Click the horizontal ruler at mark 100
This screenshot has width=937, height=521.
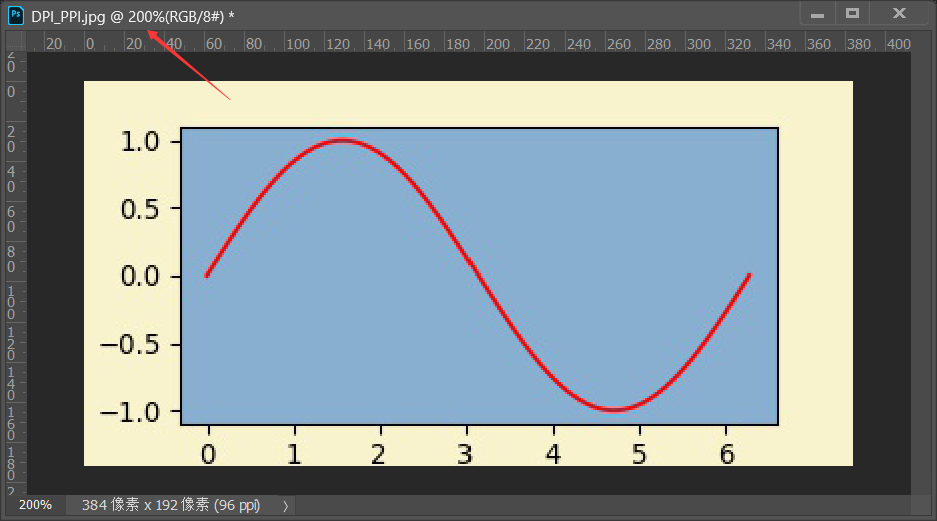(298, 44)
